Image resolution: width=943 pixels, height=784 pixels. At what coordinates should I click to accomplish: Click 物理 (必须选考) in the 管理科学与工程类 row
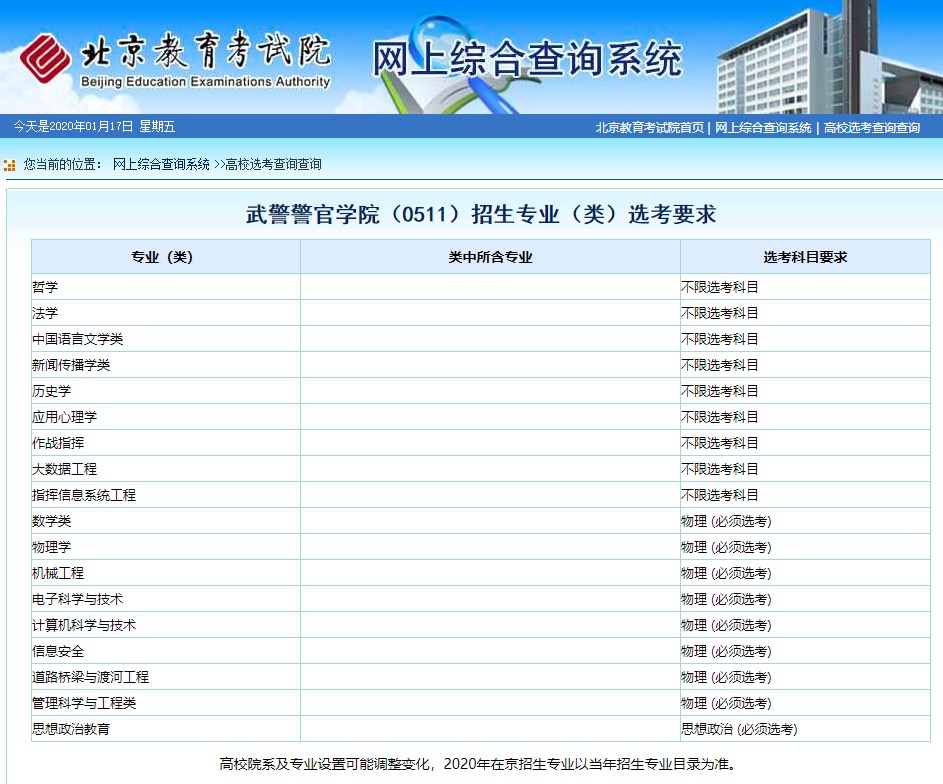point(726,703)
